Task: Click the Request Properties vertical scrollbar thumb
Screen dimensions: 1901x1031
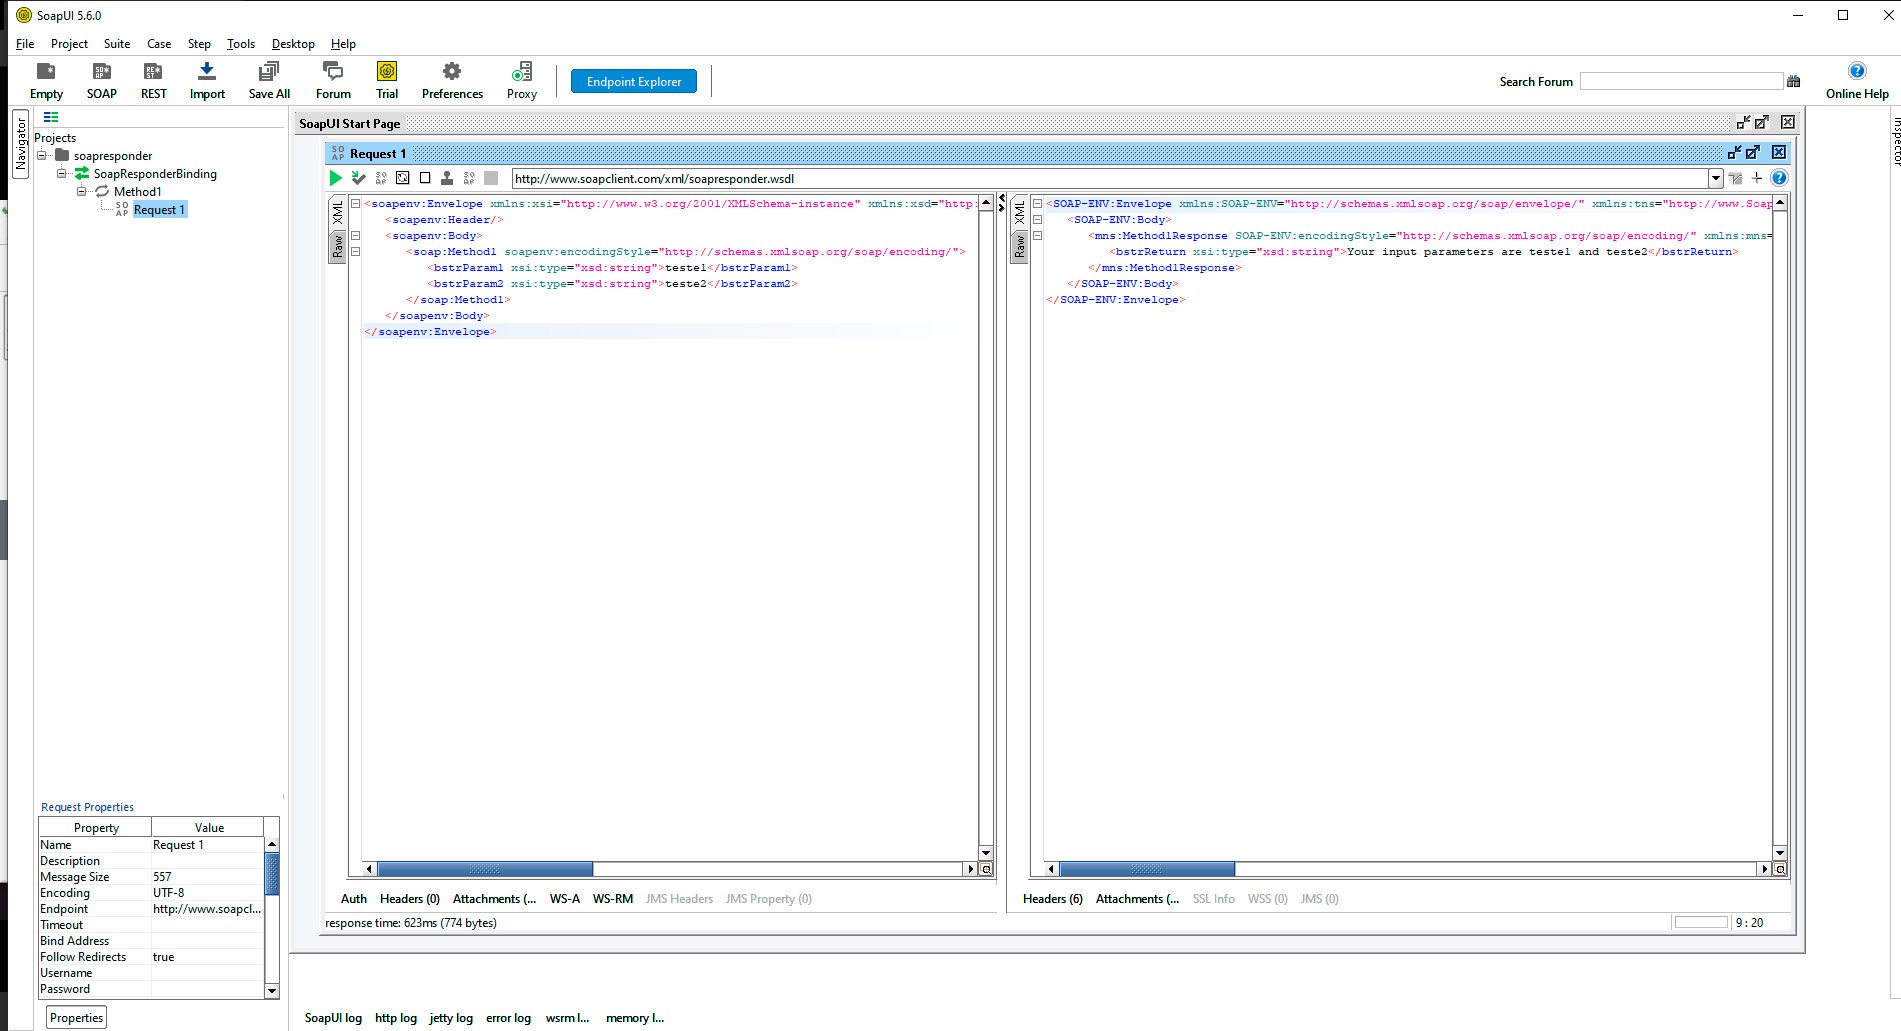Action: (272, 874)
